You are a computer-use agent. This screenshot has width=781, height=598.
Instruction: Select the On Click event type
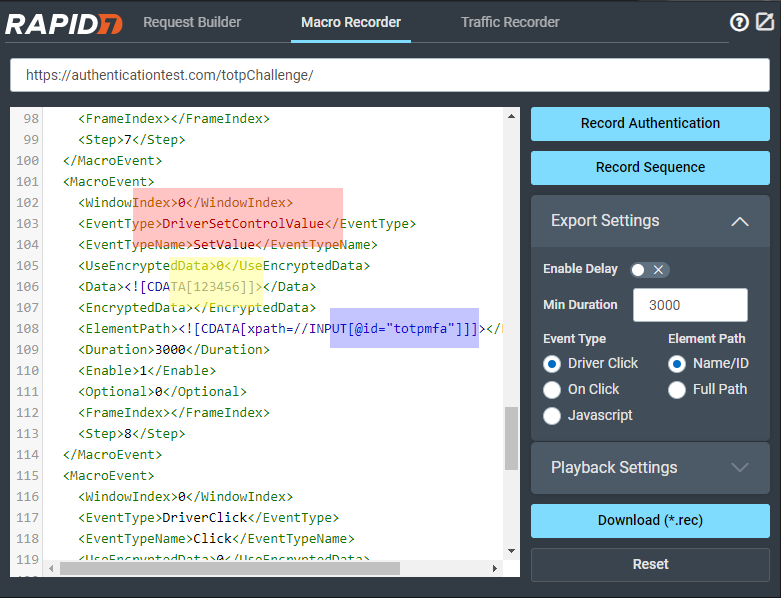(x=552, y=390)
